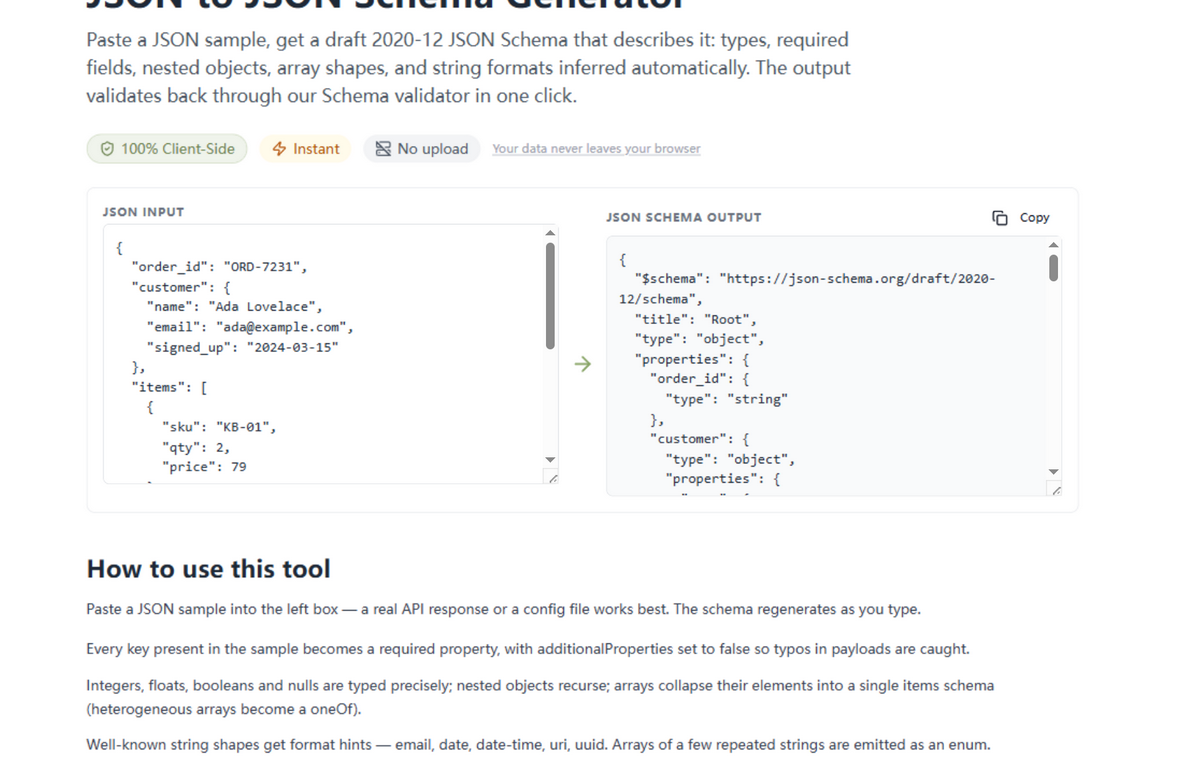Click the JSON SCHEMA OUTPUT label
Viewport: 1180px width, 760px height.
[683, 217]
